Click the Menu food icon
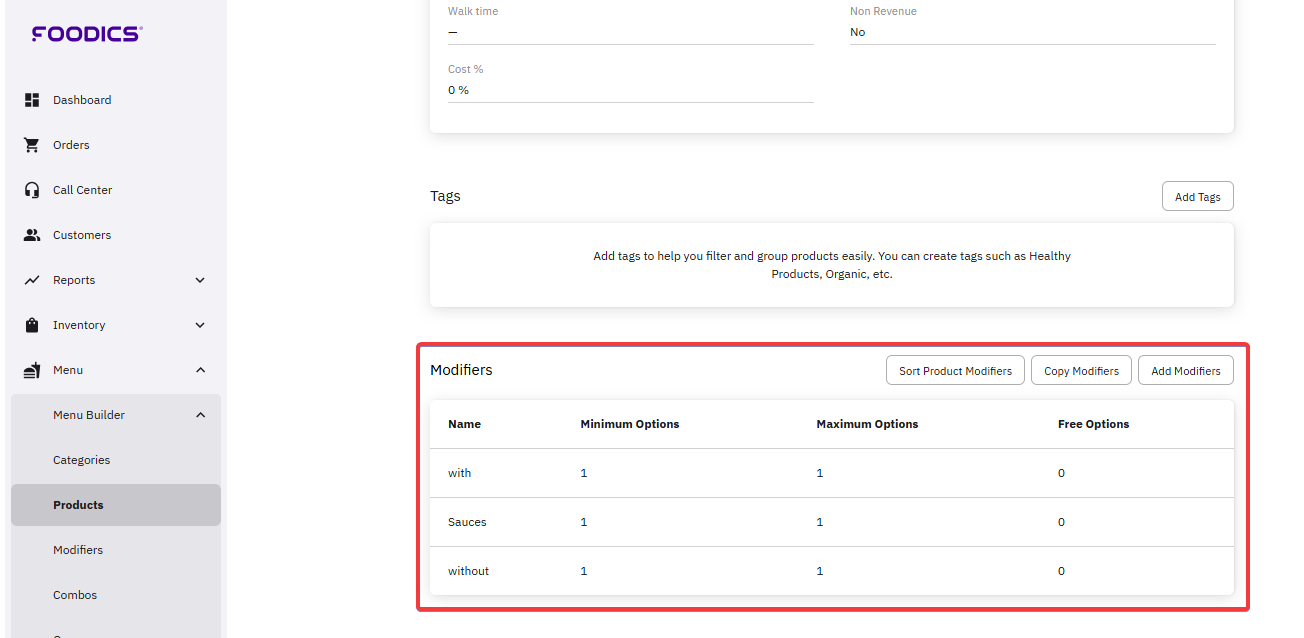This screenshot has width=1304, height=638. 32,370
